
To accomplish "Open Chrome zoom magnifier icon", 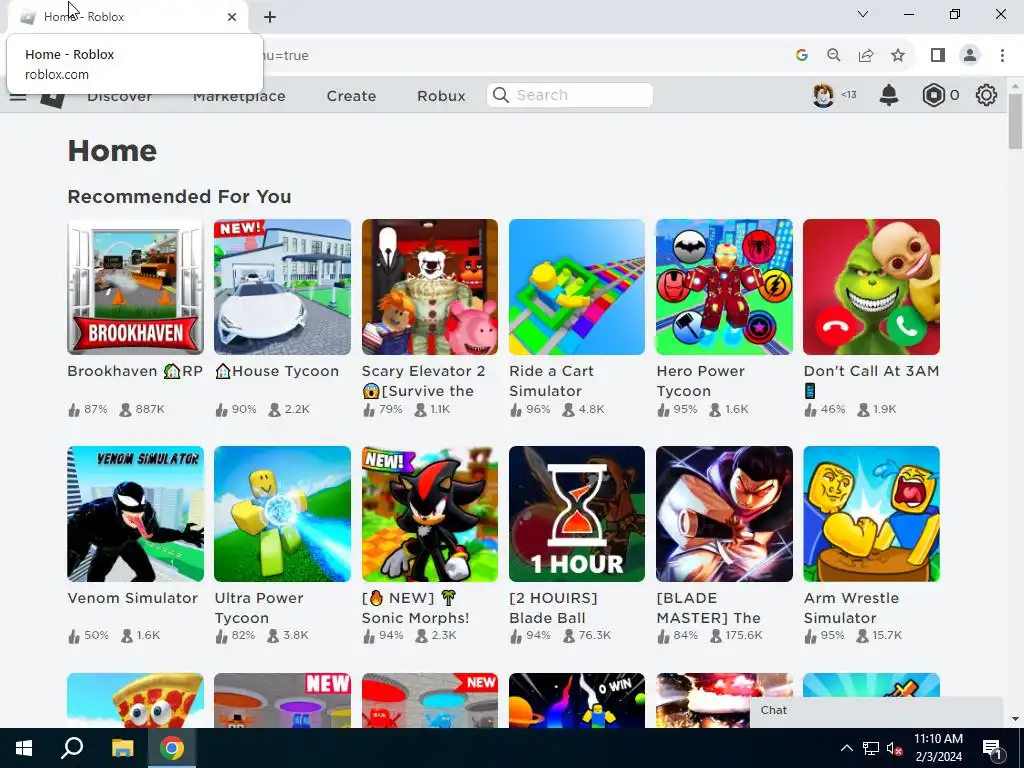I will tap(833, 56).
